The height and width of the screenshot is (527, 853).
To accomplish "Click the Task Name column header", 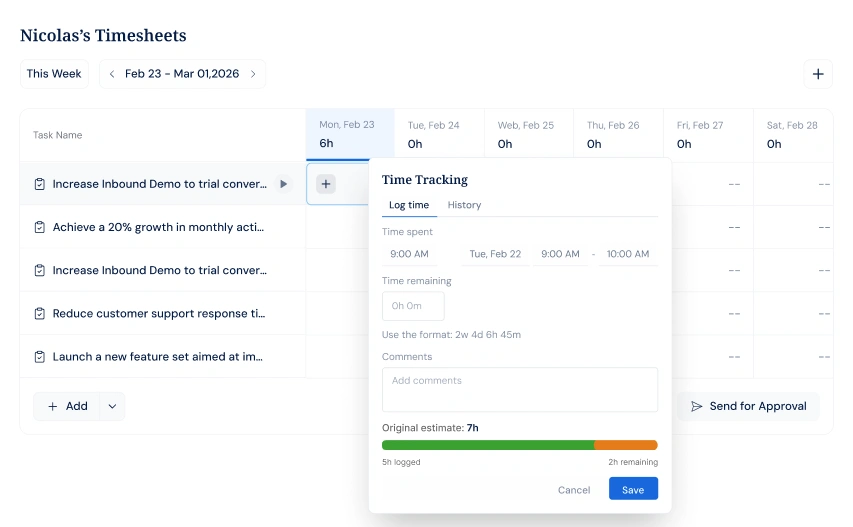I will (x=57, y=135).
